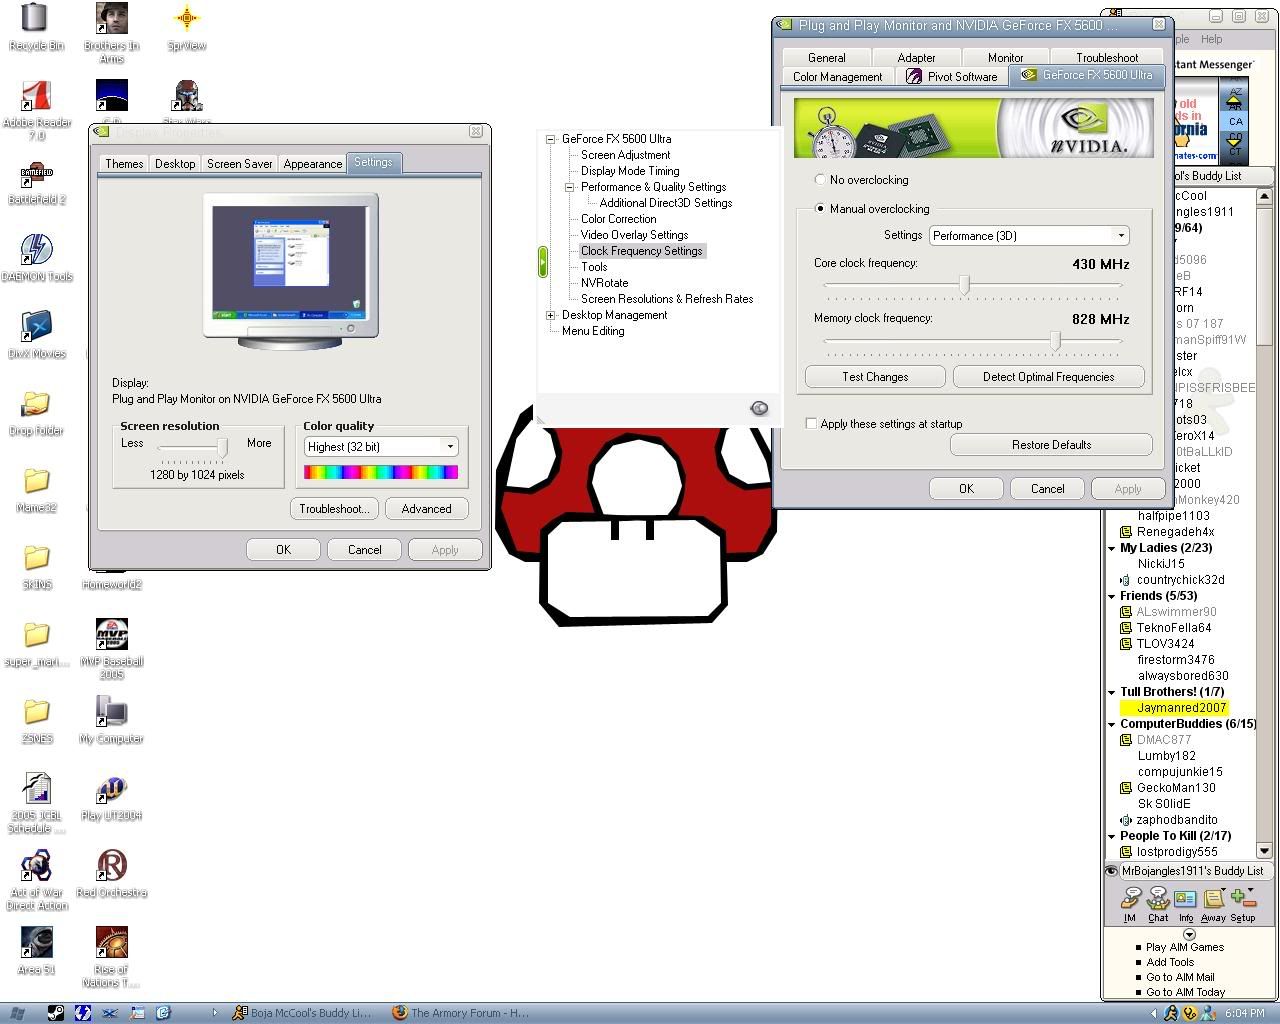This screenshot has height=1024, width=1280.
Task: Click the yellow stethoscope system tray icon
Action: pyautogui.click(x=1190, y=1013)
